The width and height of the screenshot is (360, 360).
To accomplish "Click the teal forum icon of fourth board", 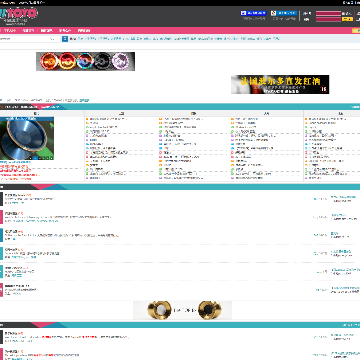I will (1, 253).
